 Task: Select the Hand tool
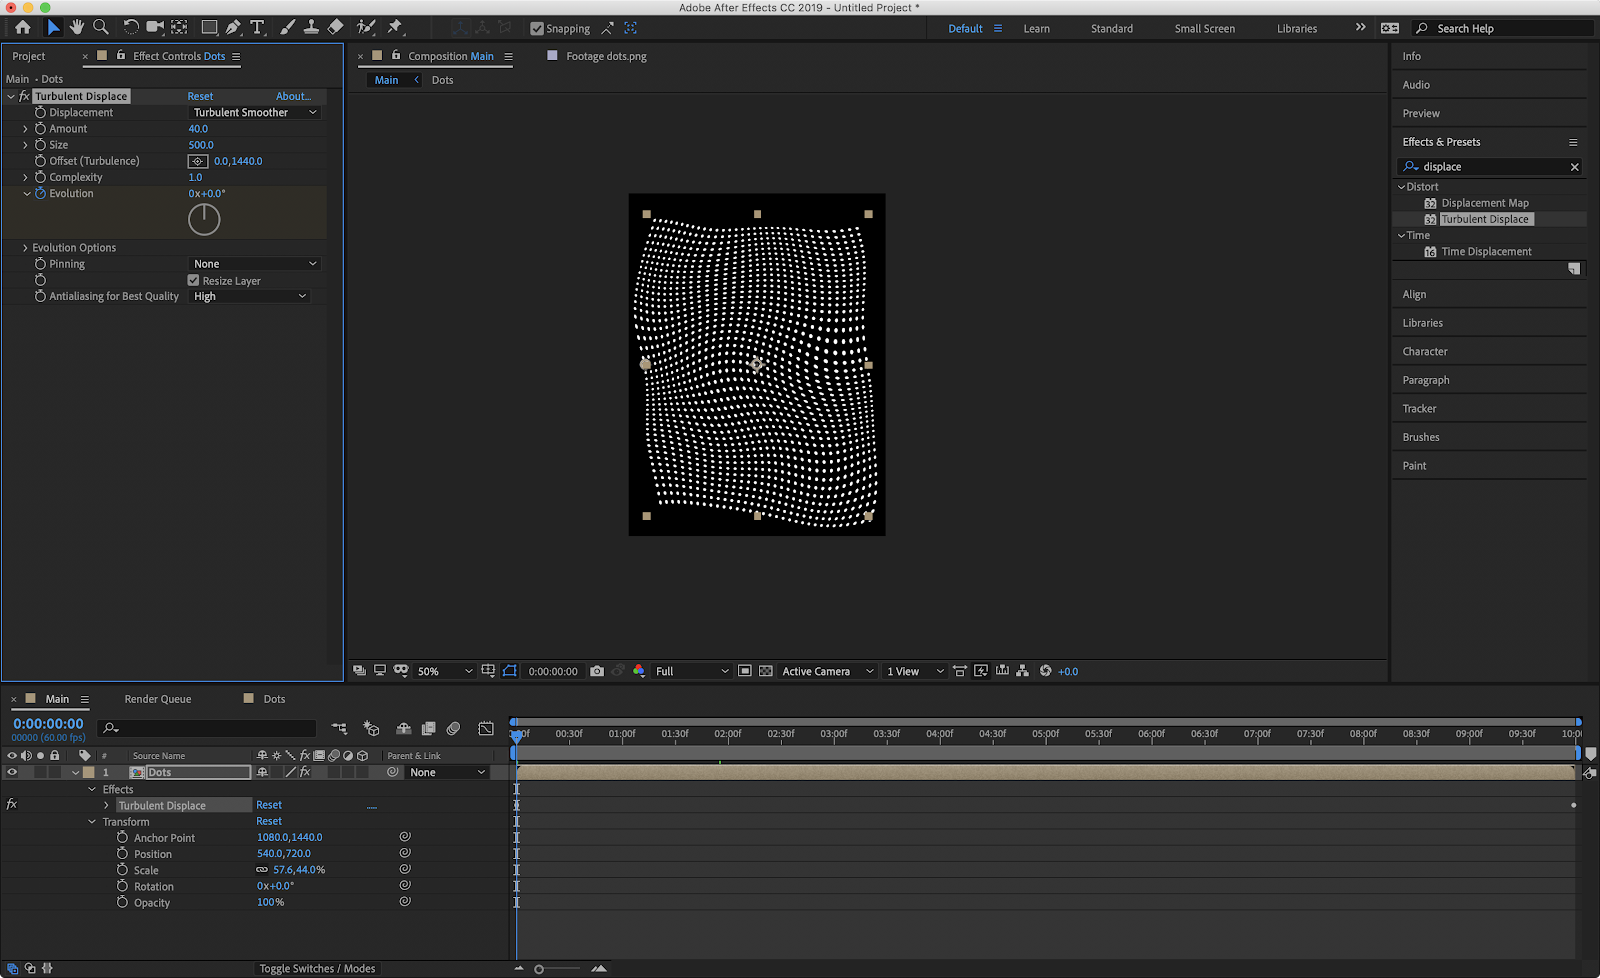[x=77, y=27]
